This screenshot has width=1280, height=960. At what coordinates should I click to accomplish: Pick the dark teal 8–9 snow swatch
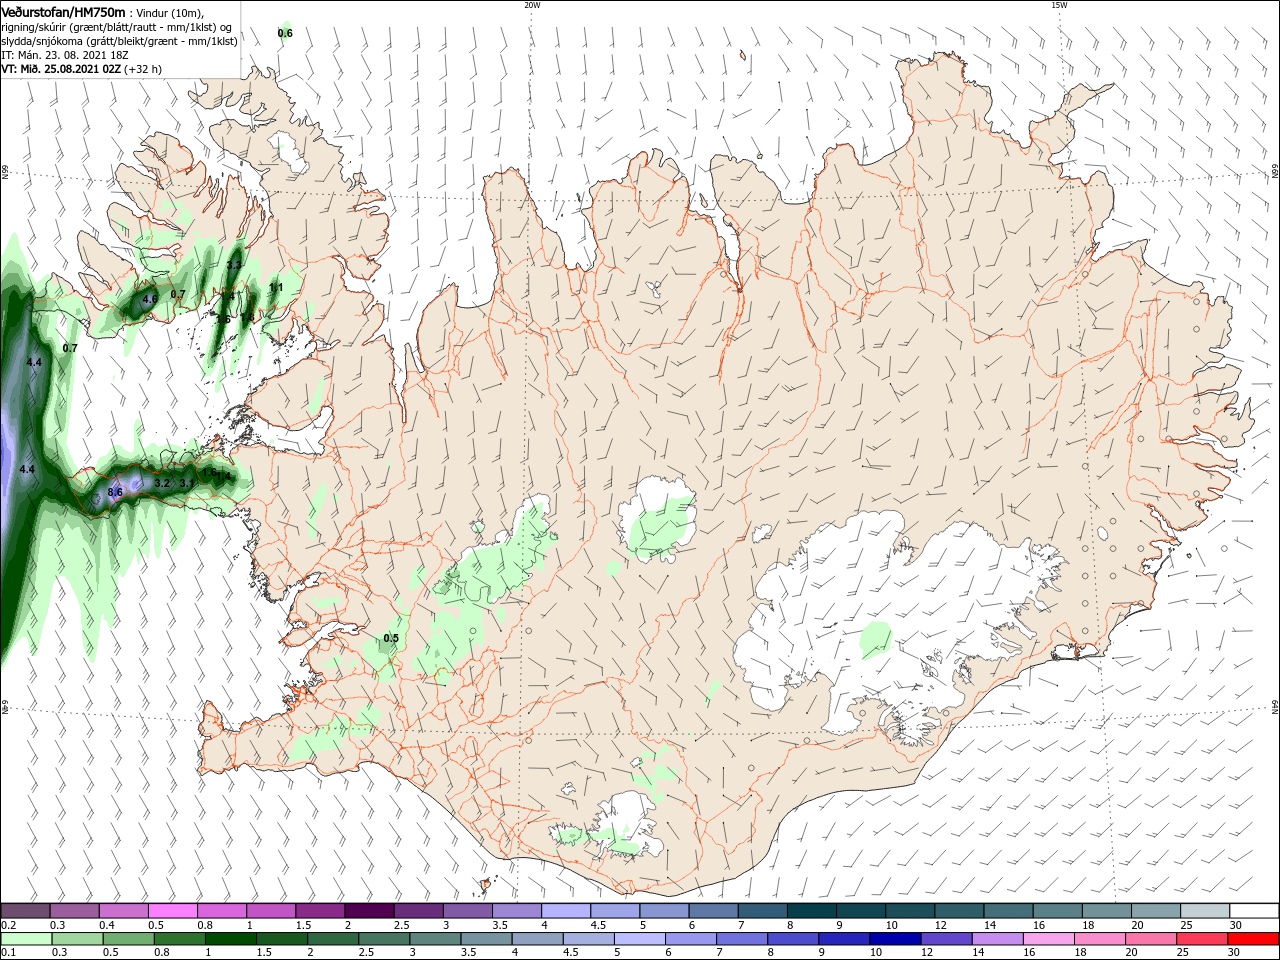point(812,911)
